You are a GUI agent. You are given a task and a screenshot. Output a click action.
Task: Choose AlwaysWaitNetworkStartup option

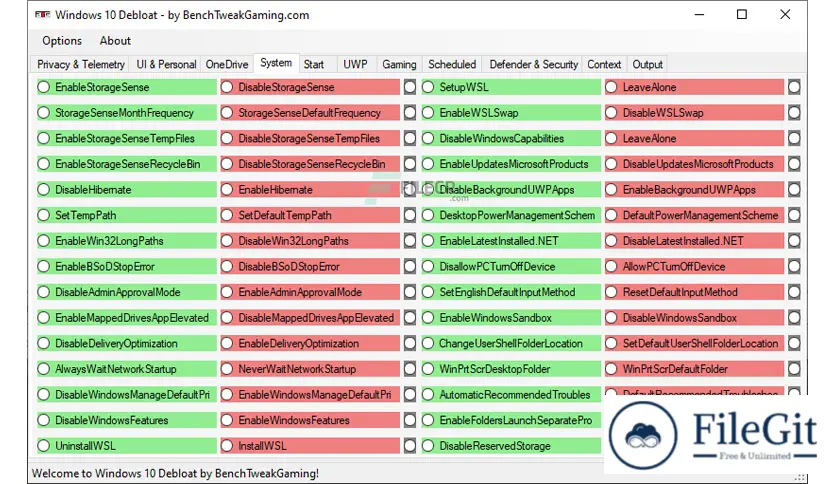127,369
